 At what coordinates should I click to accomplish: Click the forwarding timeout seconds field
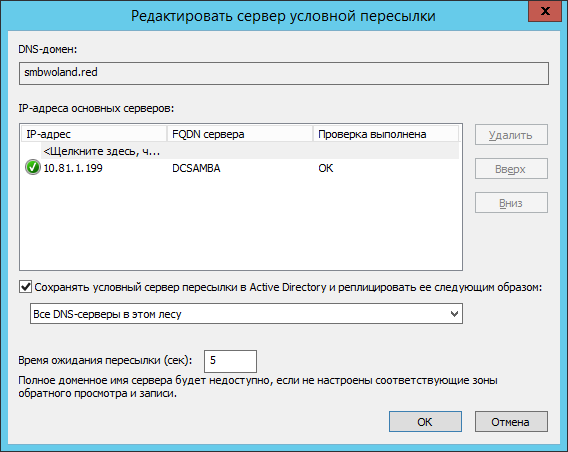[230, 361]
